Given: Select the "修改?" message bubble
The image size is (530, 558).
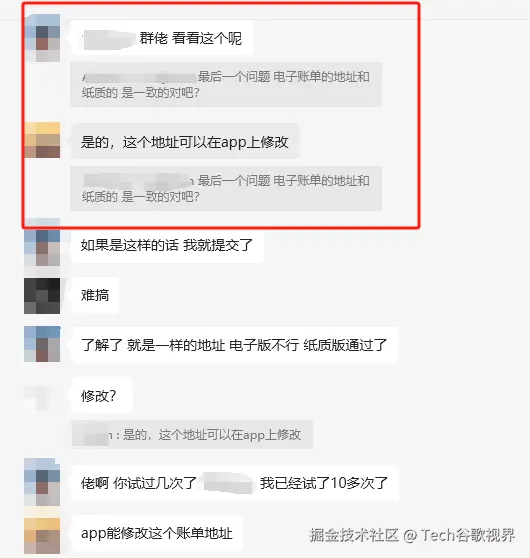Looking at the screenshot, I should (x=102, y=395).
